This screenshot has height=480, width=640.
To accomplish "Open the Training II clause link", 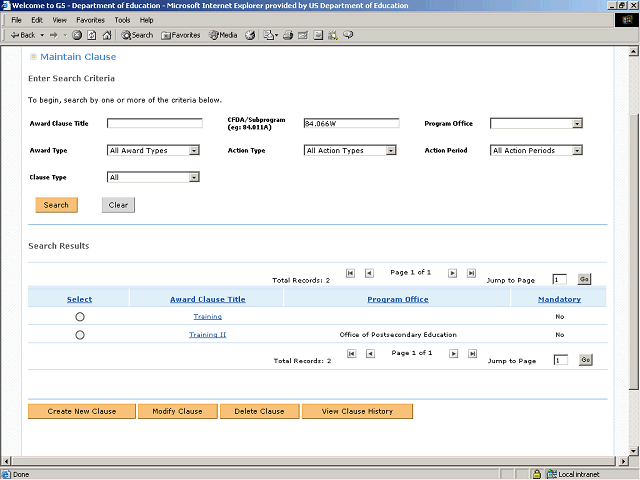I will pos(207,335).
